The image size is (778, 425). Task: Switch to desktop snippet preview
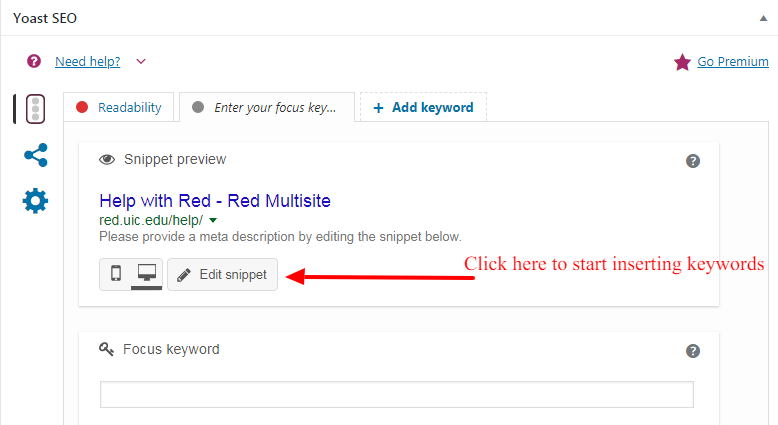click(x=147, y=273)
